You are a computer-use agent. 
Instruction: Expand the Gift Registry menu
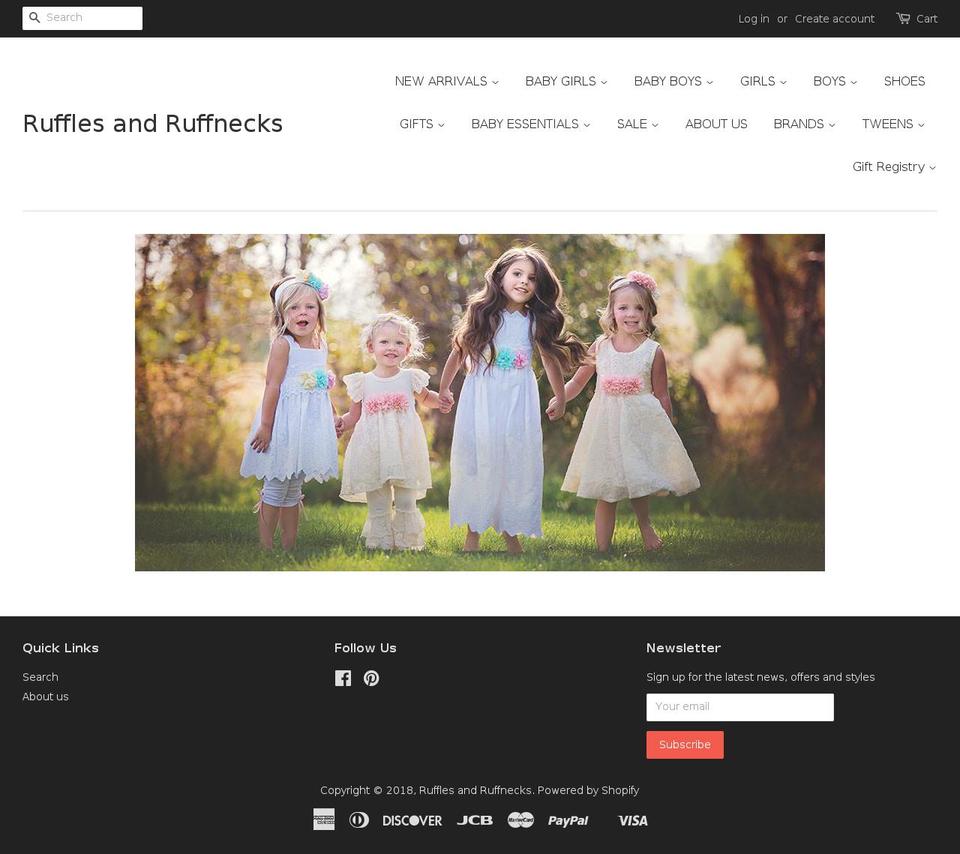pyautogui.click(x=894, y=167)
